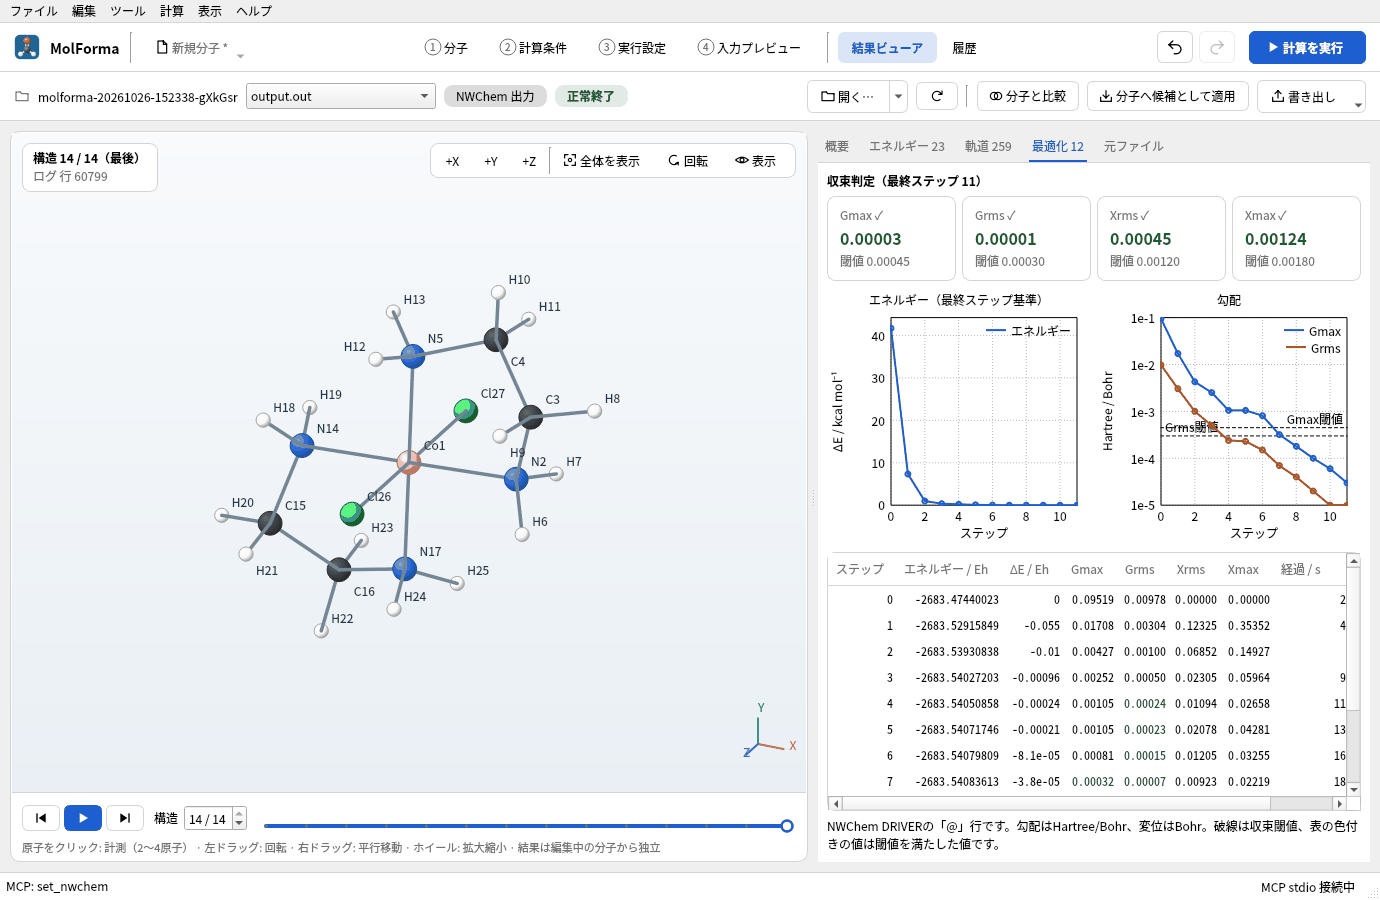Click 分子へ候補として適用 button
The width and height of the screenshot is (1380, 900).
click(x=1168, y=96)
